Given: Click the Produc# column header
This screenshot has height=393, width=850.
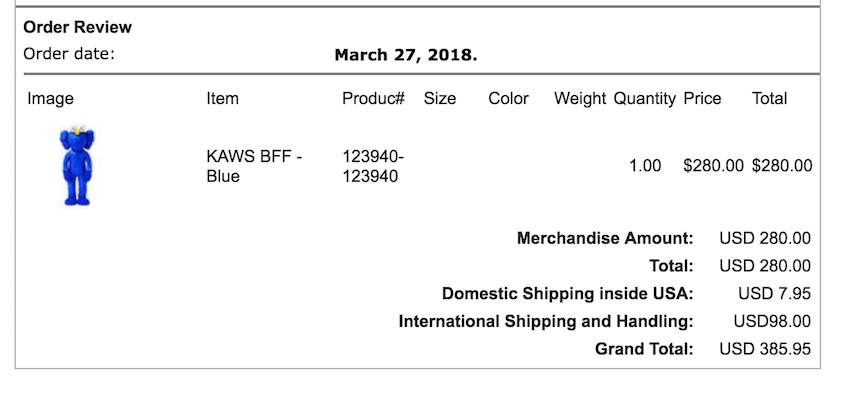Looking at the screenshot, I should pyautogui.click(x=374, y=99).
